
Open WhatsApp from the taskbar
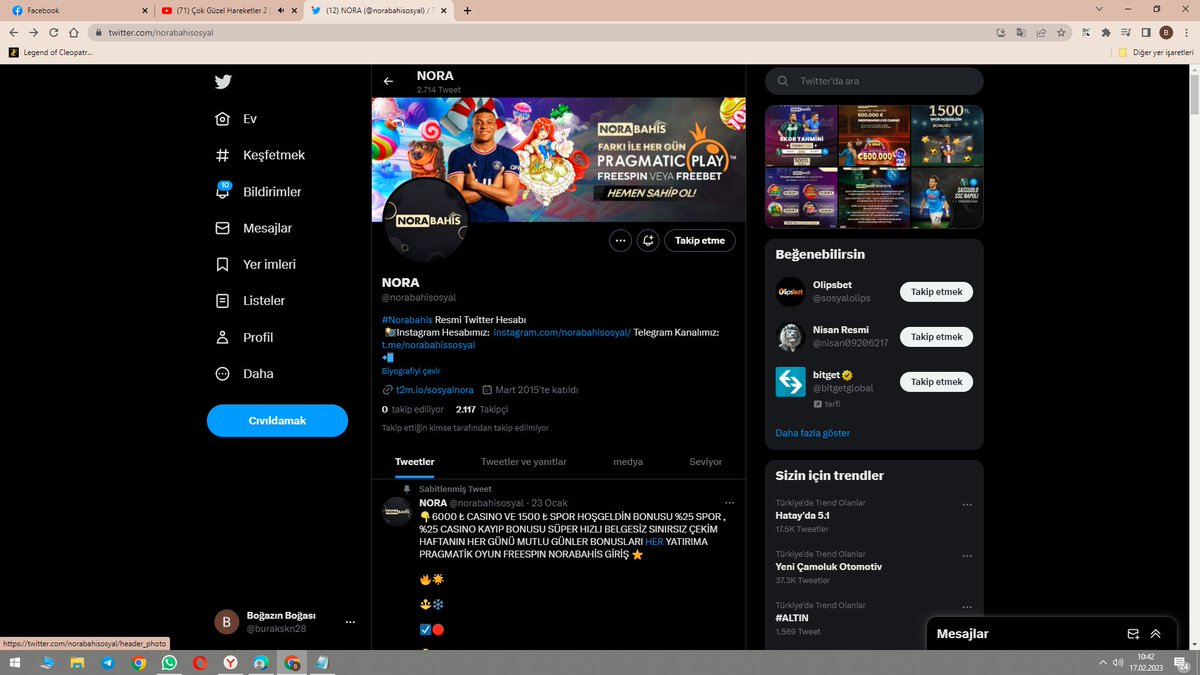tap(169, 663)
